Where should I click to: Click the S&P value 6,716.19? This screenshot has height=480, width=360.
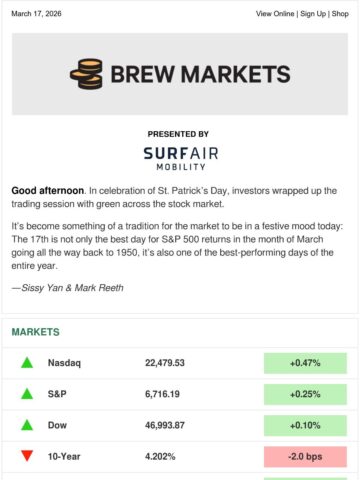[x=162, y=394]
